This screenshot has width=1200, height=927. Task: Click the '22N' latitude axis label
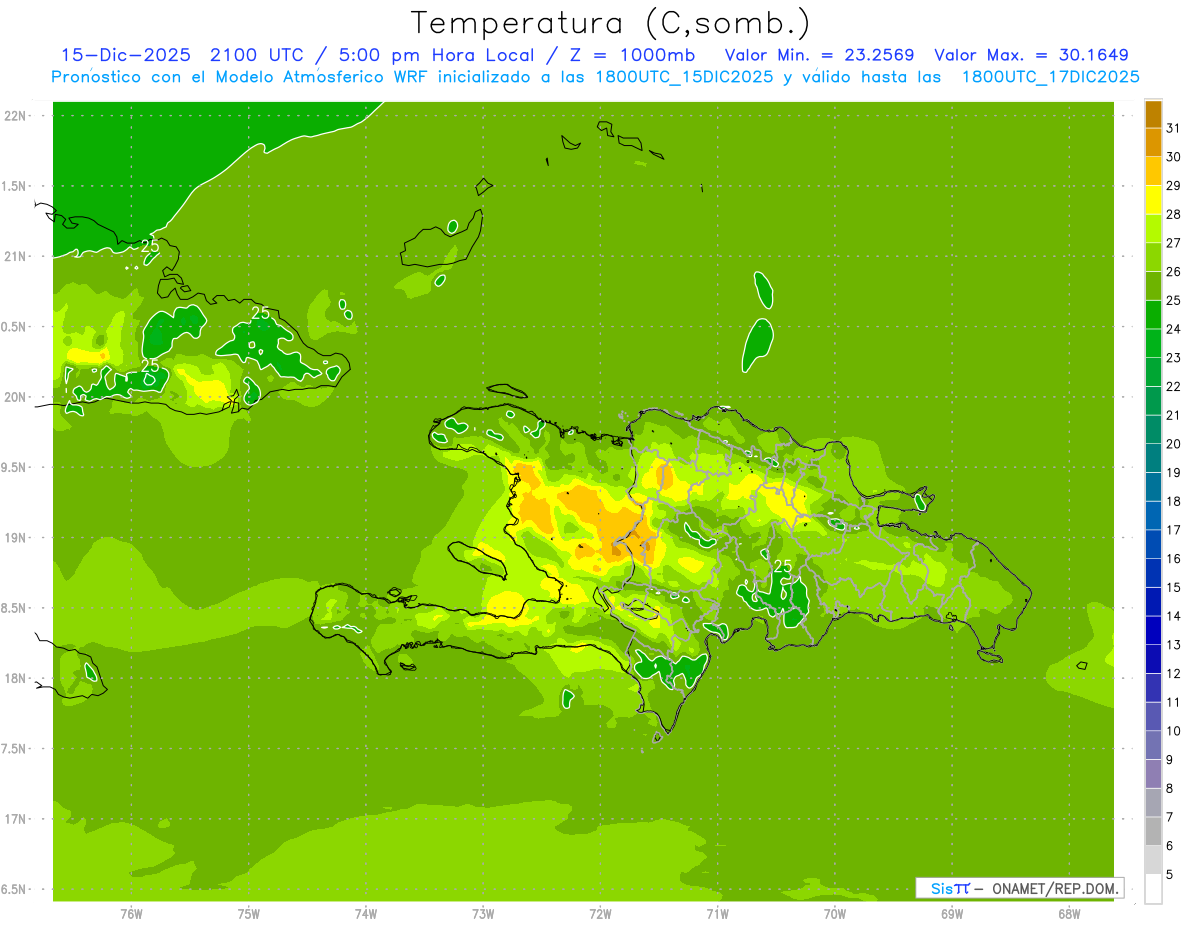[x=15, y=115]
